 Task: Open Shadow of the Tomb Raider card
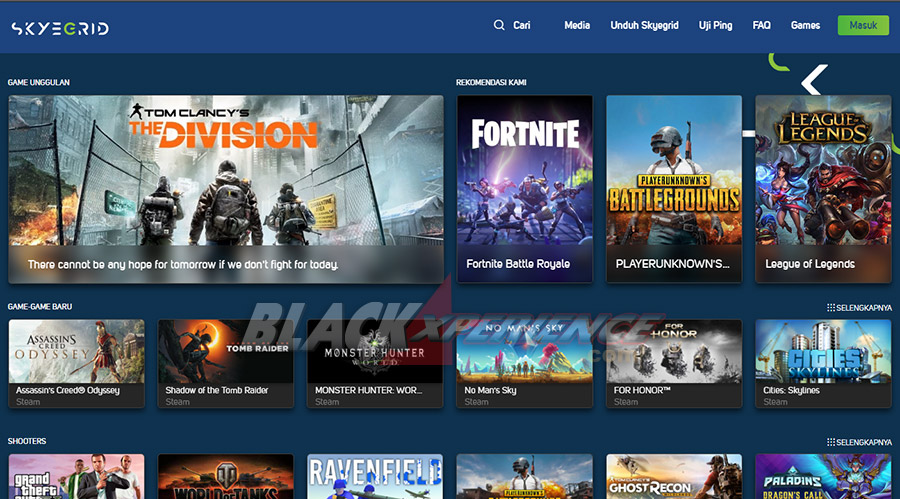pyautogui.click(x=226, y=363)
